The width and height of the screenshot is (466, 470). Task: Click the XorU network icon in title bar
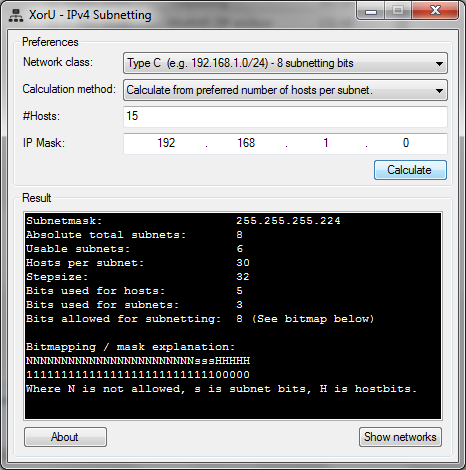click(x=16, y=15)
